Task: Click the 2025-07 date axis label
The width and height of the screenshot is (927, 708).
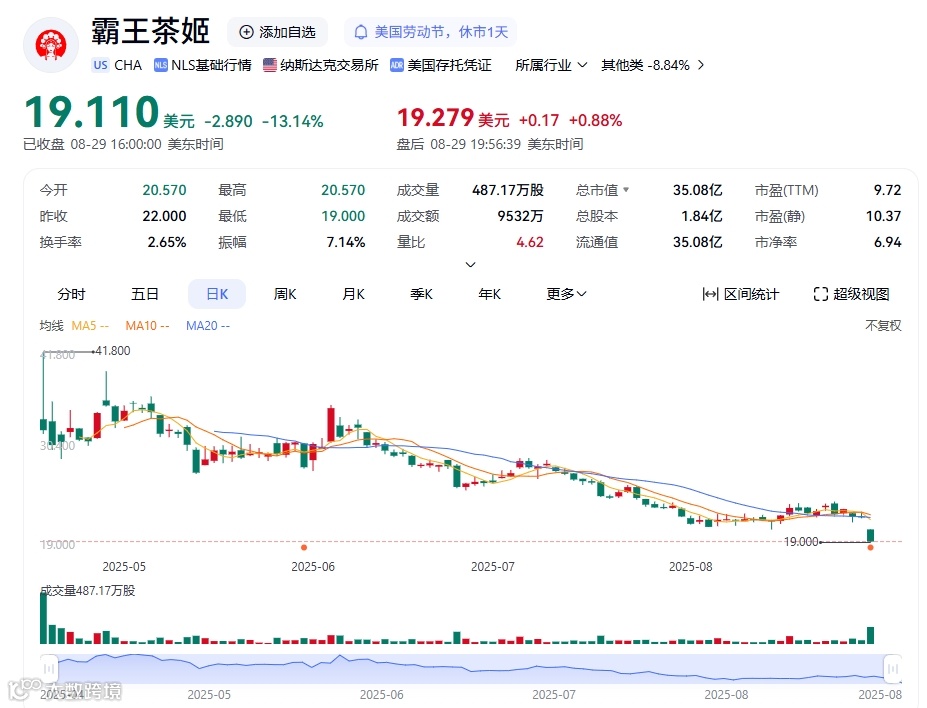Action: (493, 567)
